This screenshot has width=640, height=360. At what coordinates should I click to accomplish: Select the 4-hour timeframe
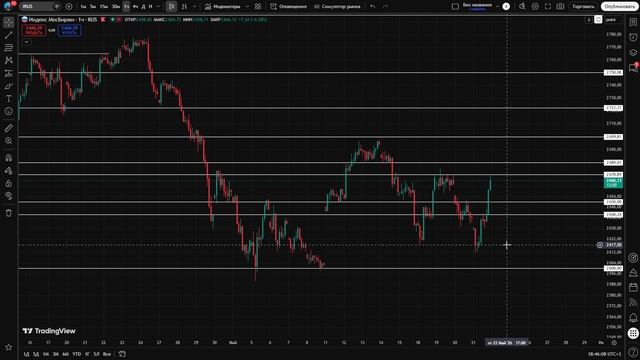click(x=135, y=7)
